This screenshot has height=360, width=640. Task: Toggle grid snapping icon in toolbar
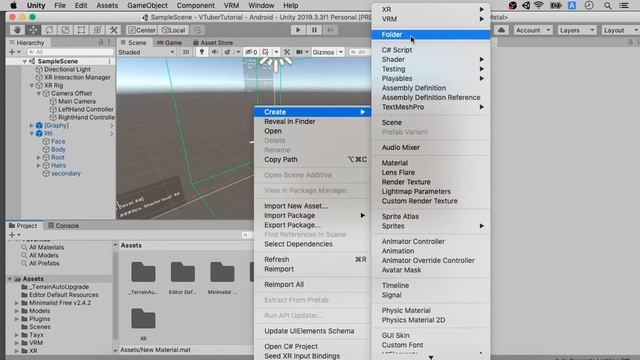point(198,30)
